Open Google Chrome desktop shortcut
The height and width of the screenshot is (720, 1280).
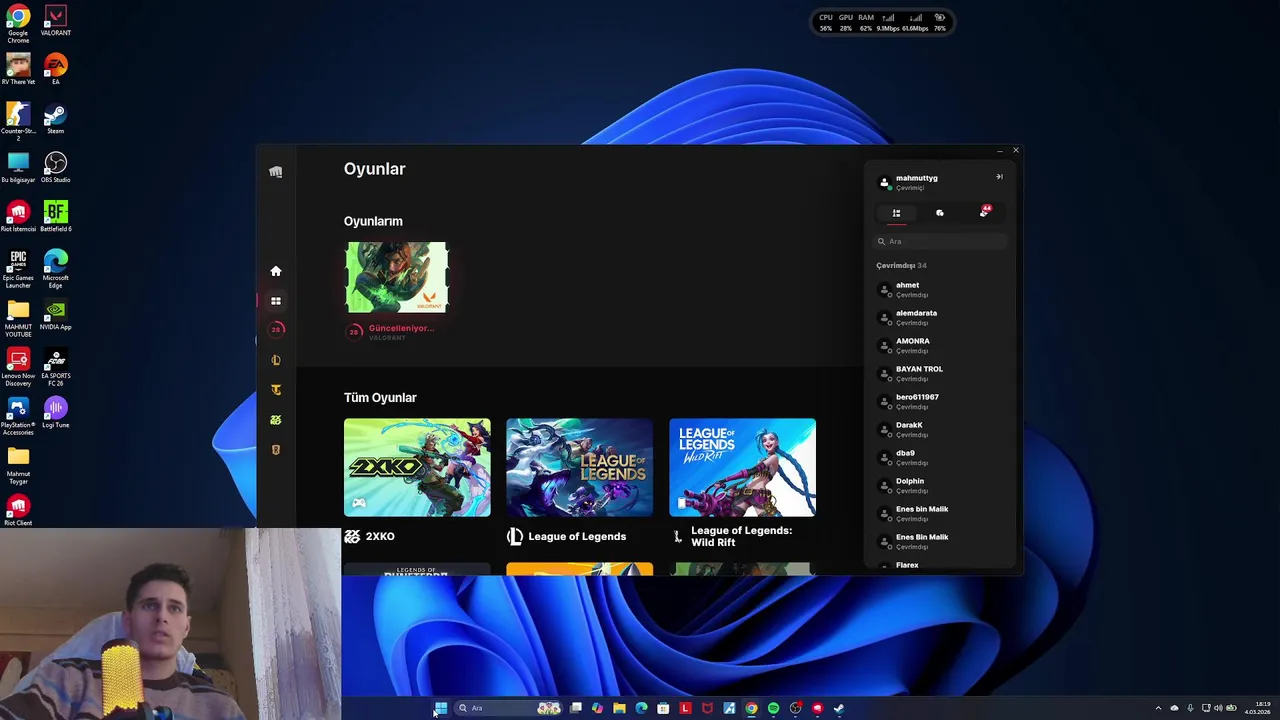[18, 24]
